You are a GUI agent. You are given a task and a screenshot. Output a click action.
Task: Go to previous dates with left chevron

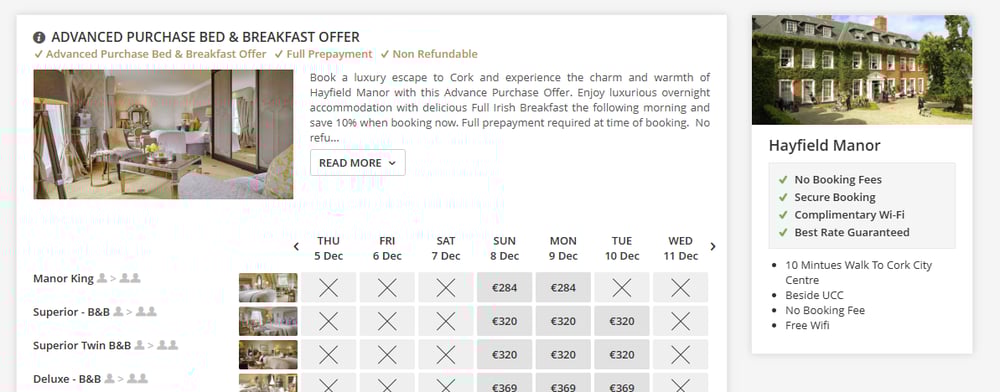[x=296, y=247]
